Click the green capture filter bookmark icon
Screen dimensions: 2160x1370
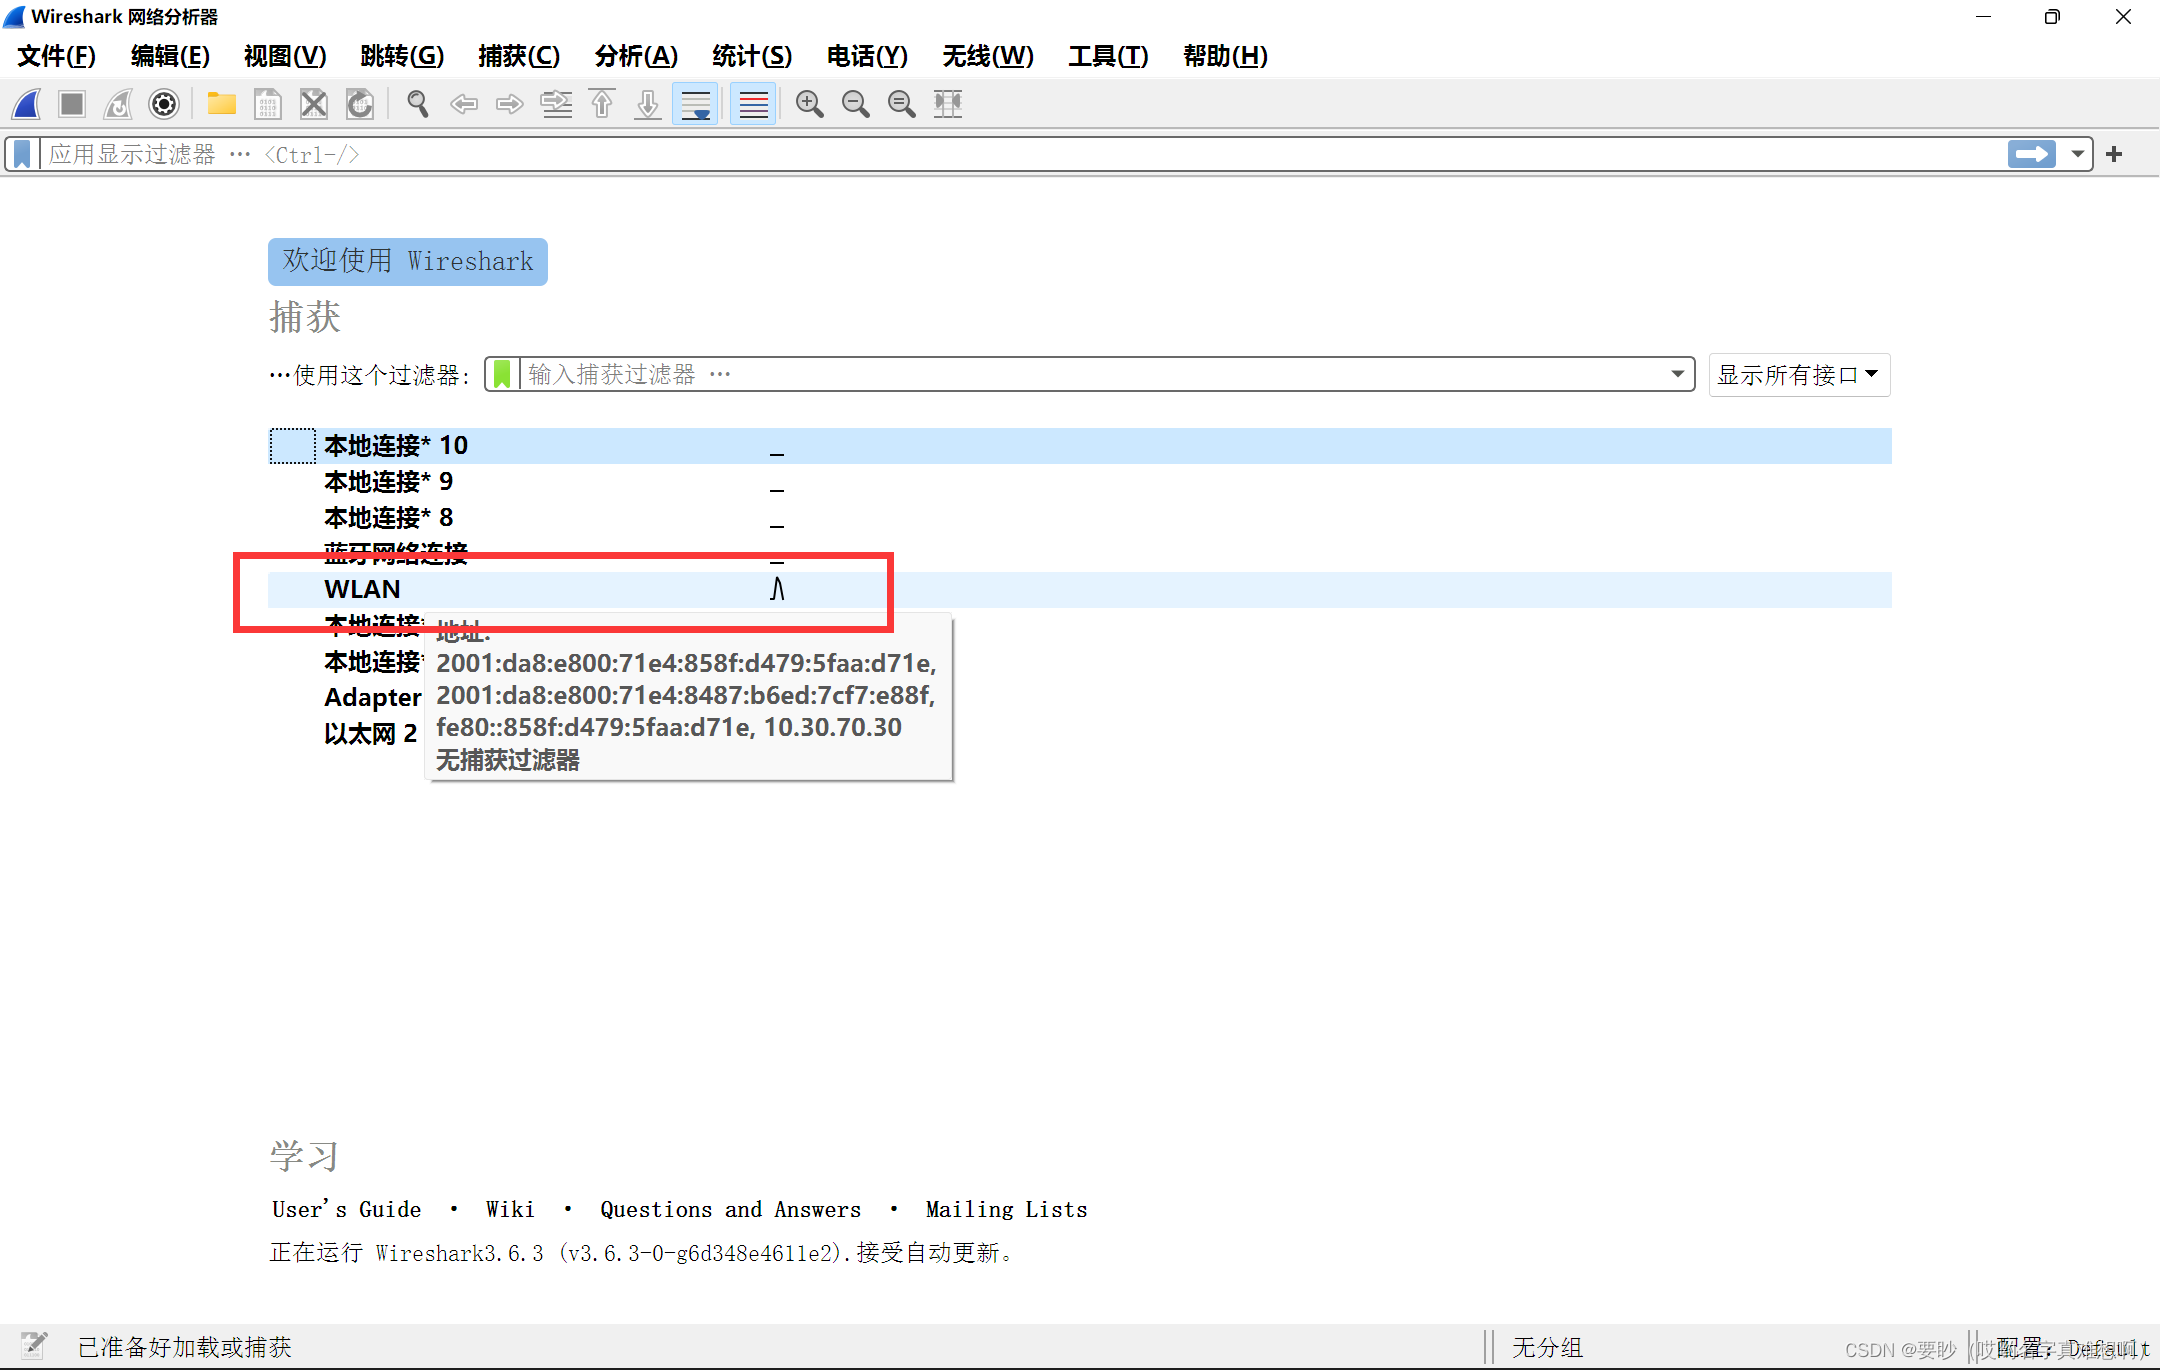[x=503, y=374]
